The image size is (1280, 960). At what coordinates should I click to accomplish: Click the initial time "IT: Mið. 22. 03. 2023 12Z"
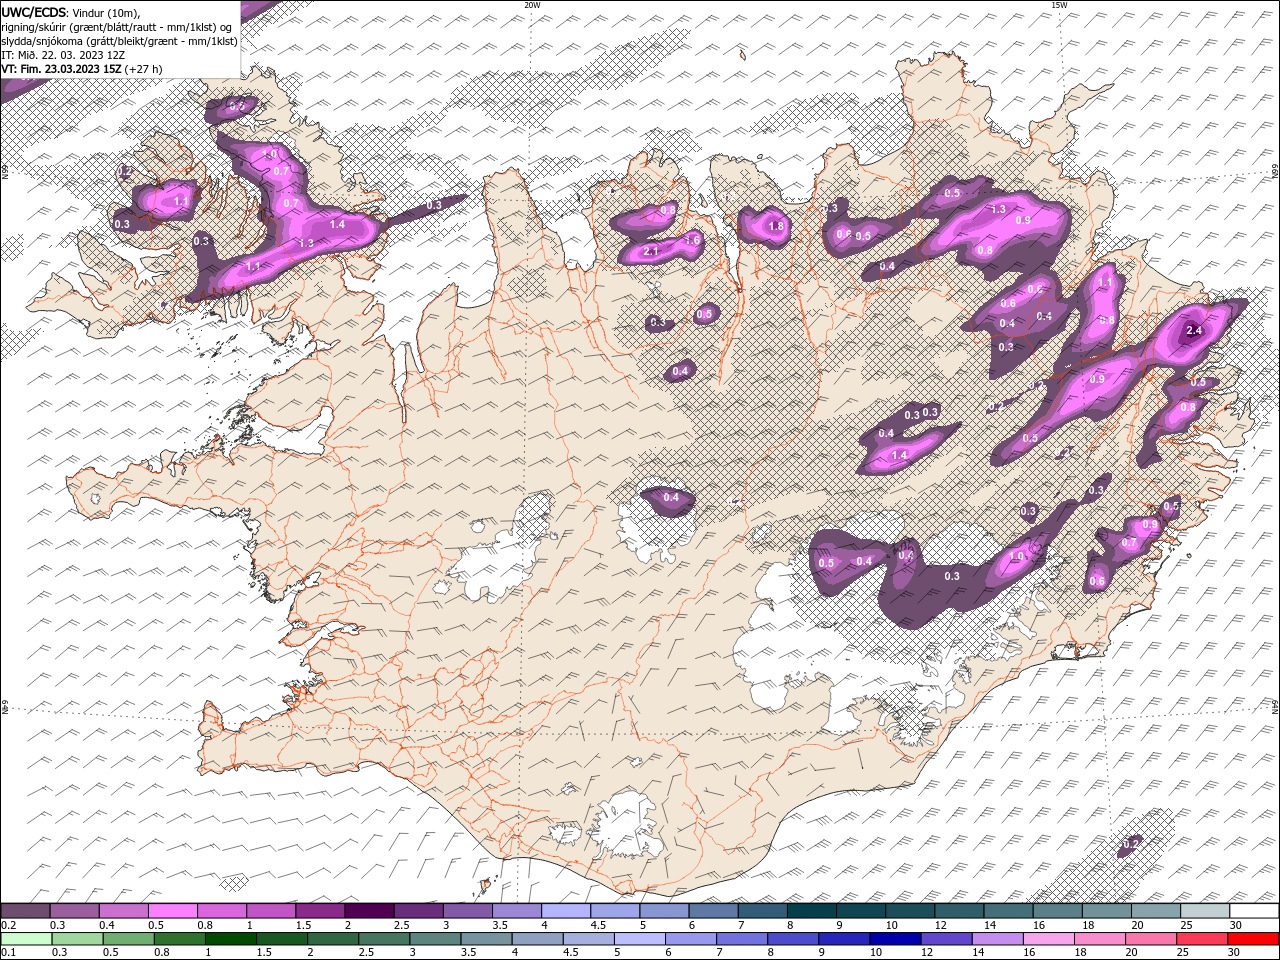click(63, 54)
